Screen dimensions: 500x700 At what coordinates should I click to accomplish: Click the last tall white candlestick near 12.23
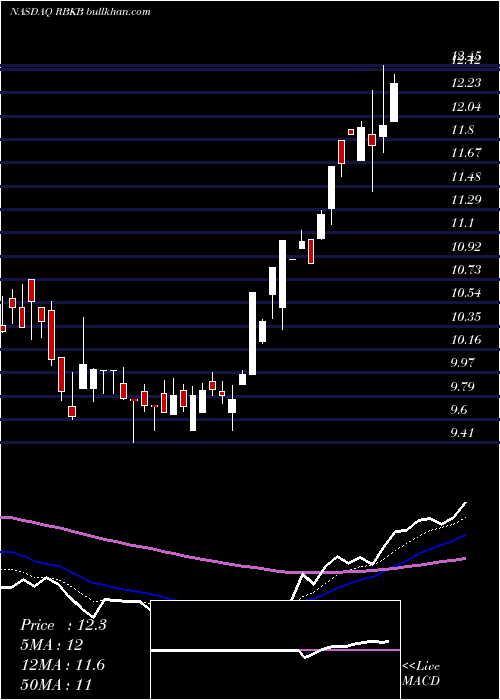(x=394, y=102)
